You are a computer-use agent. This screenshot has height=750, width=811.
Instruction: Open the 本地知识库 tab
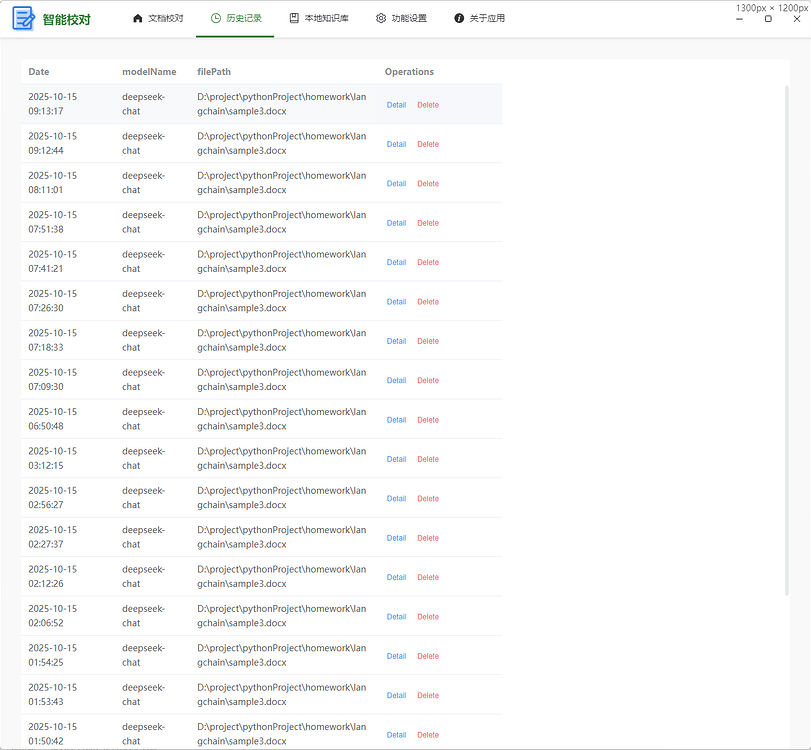click(x=319, y=19)
